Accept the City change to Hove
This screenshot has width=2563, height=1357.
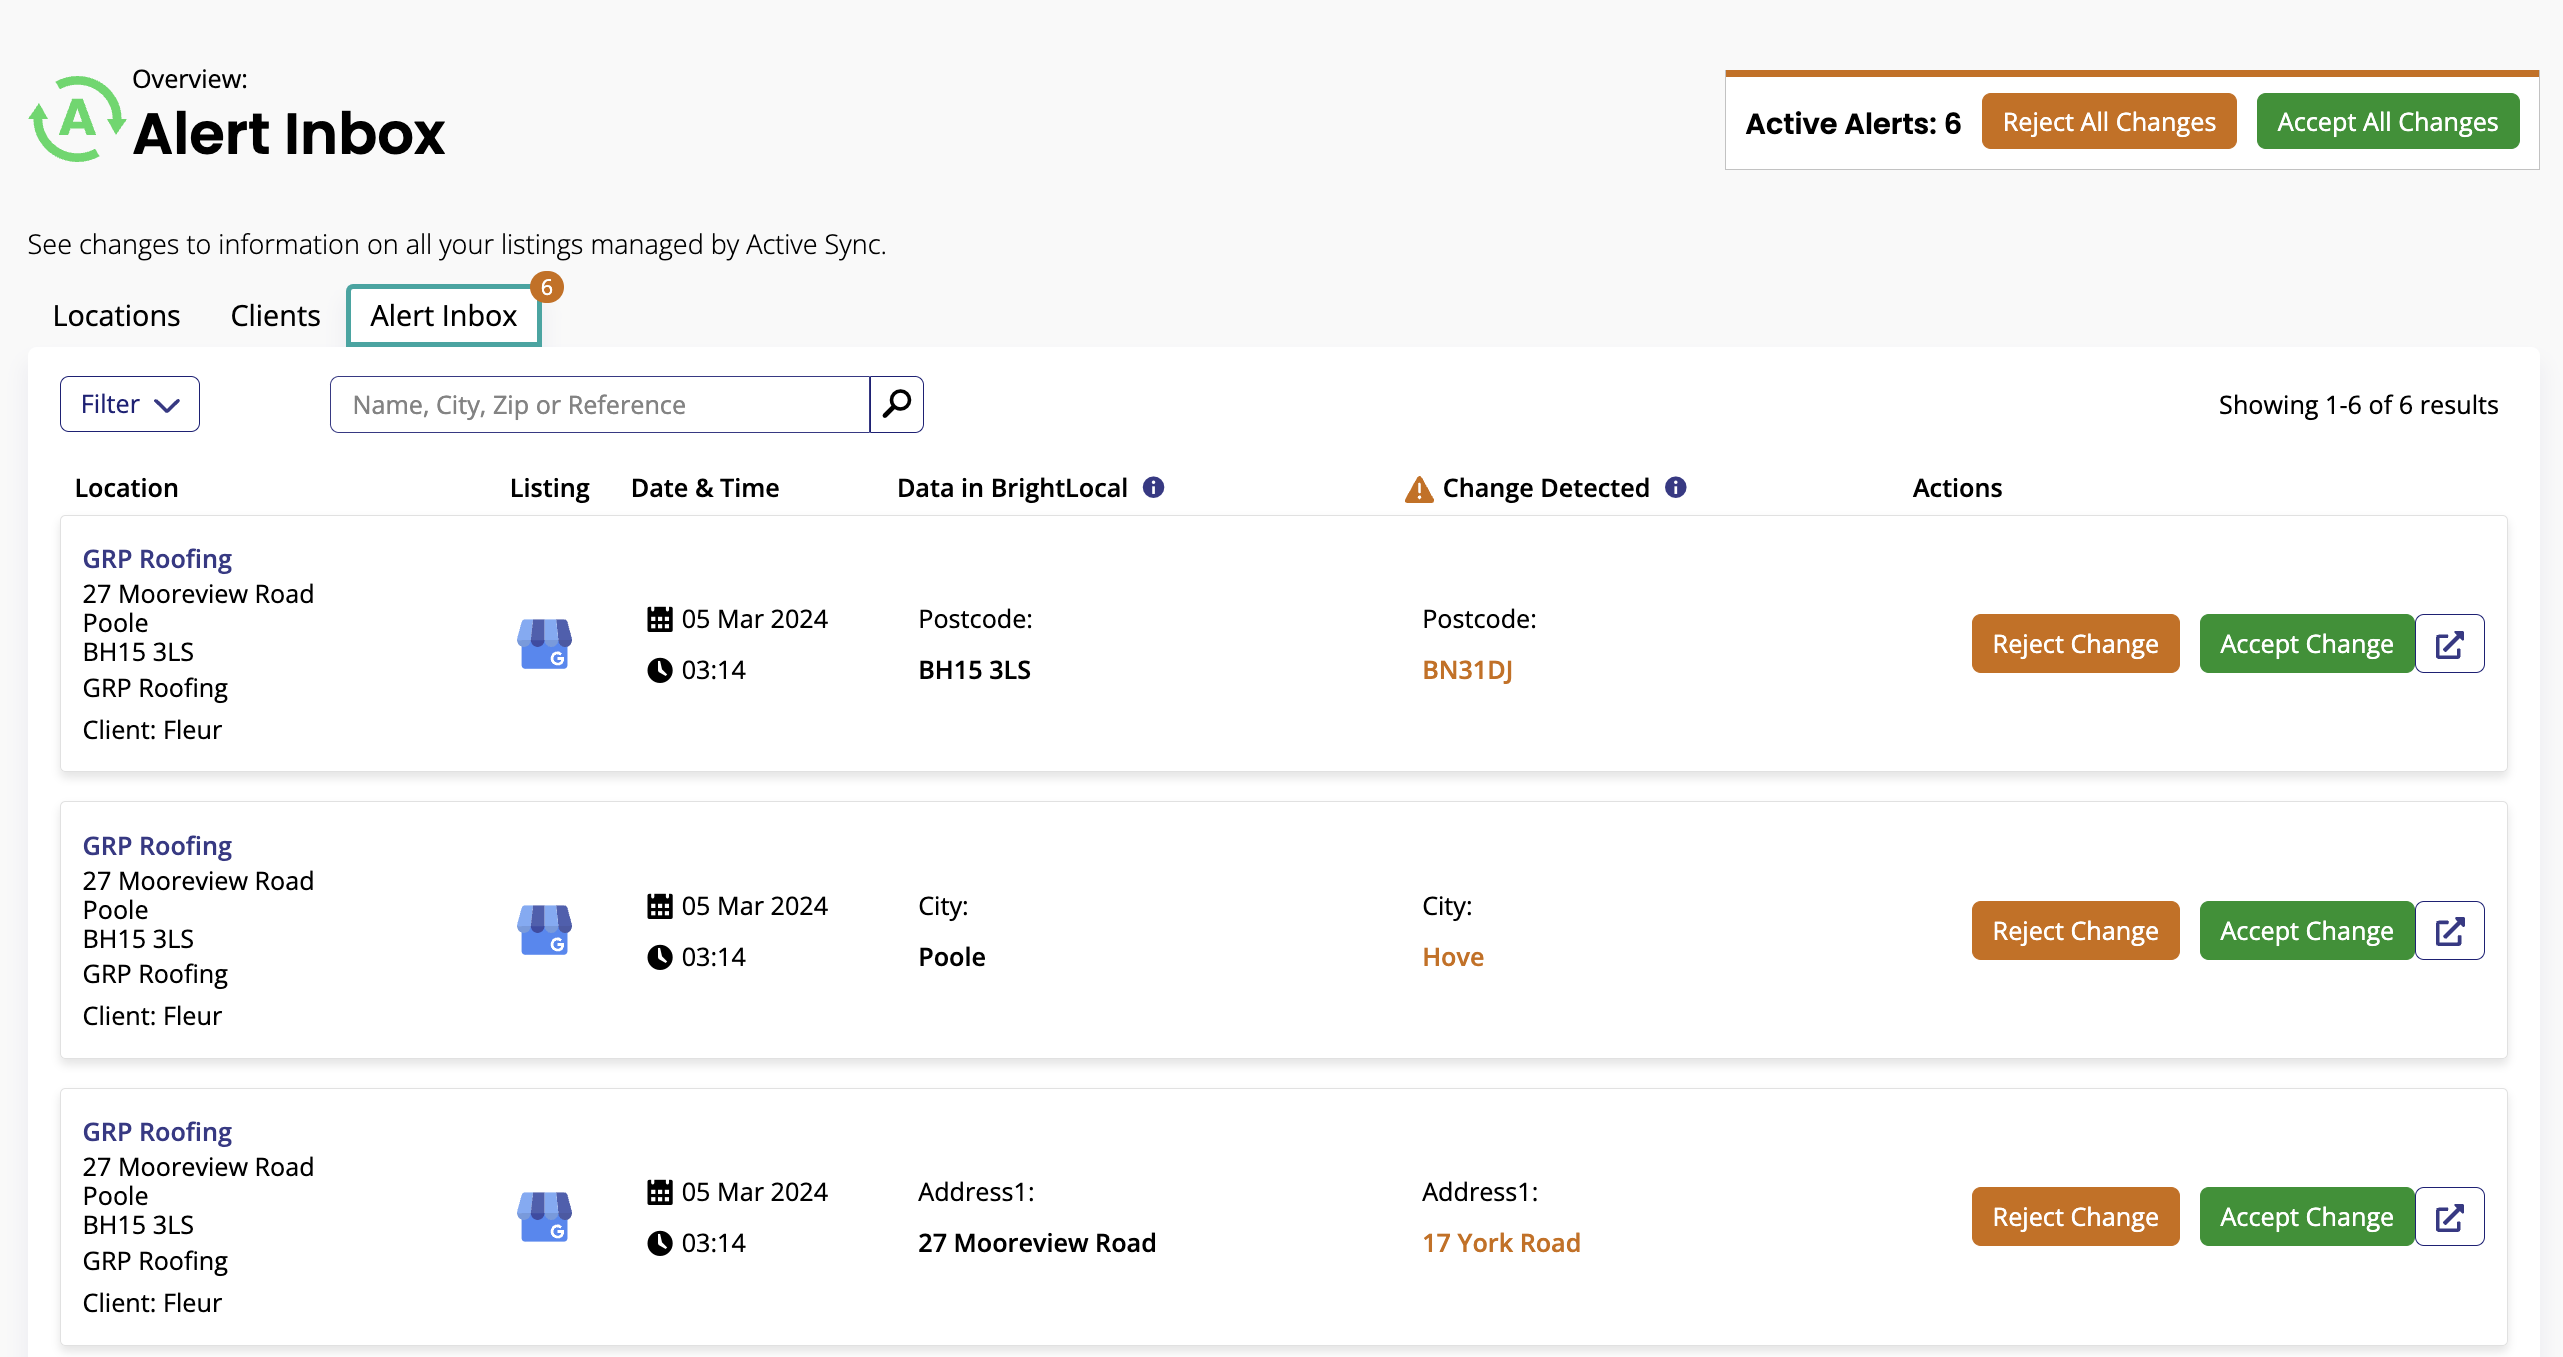[x=2306, y=931]
